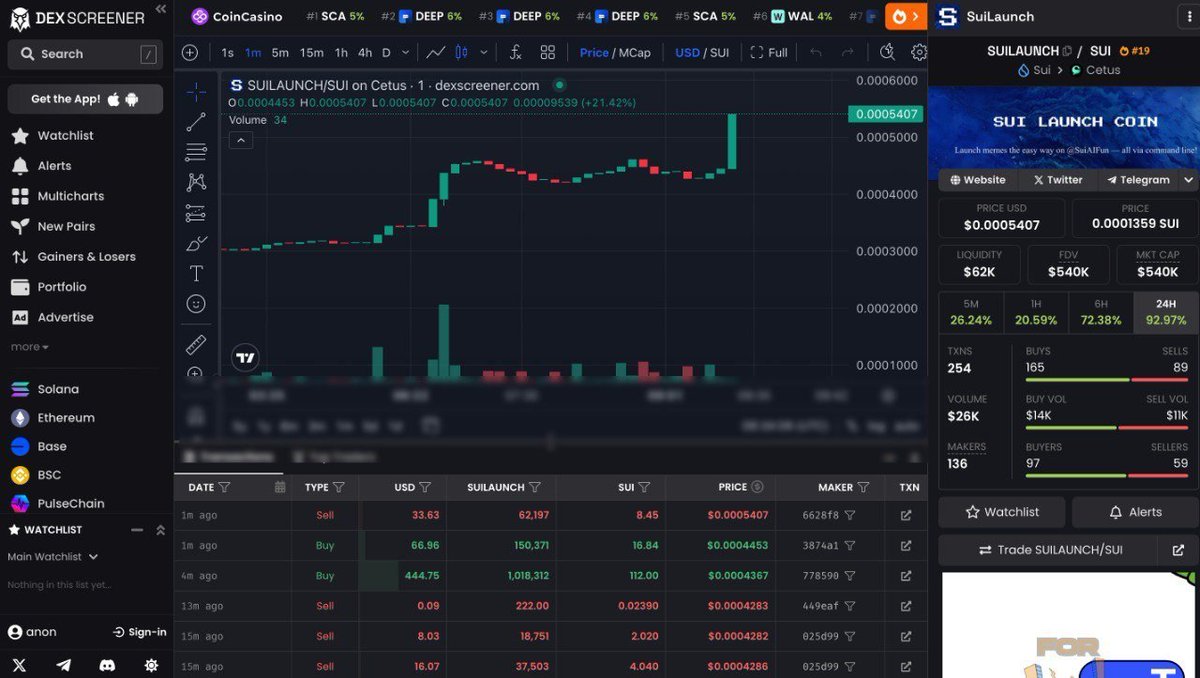1200x678 pixels.
Task: Open the calendar date picker in DATE column
Action: tap(280, 487)
